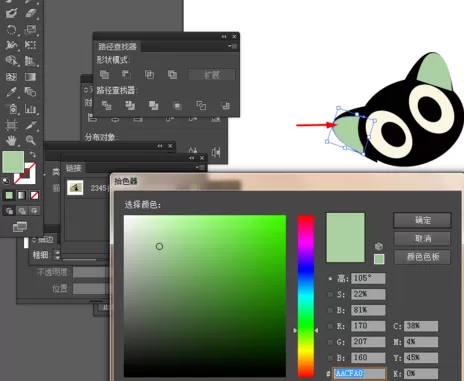Pick a color in the saturation field
Image resolution: width=464 pixels, height=381 pixels.
pos(205,296)
